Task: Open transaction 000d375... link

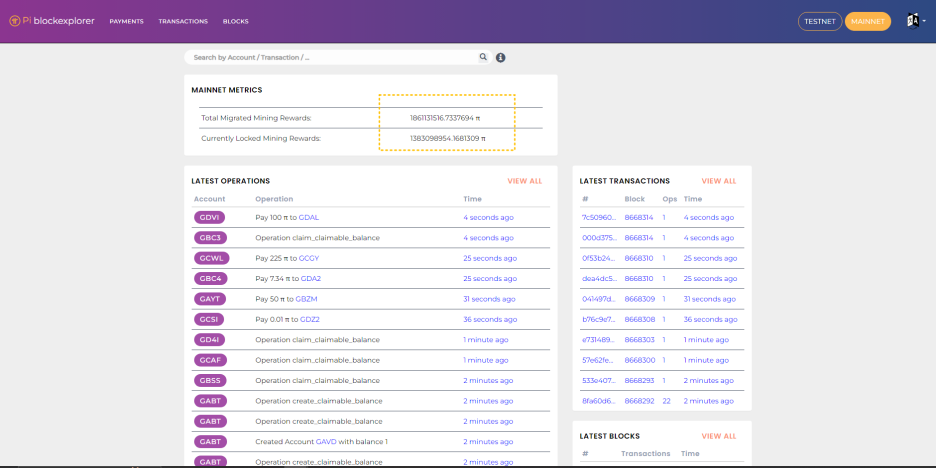Action: pos(599,238)
